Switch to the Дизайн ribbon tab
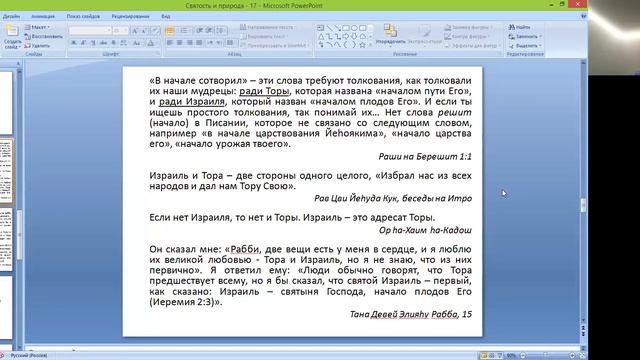Image resolution: width=640 pixels, height=360 pixels. (x=11, y=16)
